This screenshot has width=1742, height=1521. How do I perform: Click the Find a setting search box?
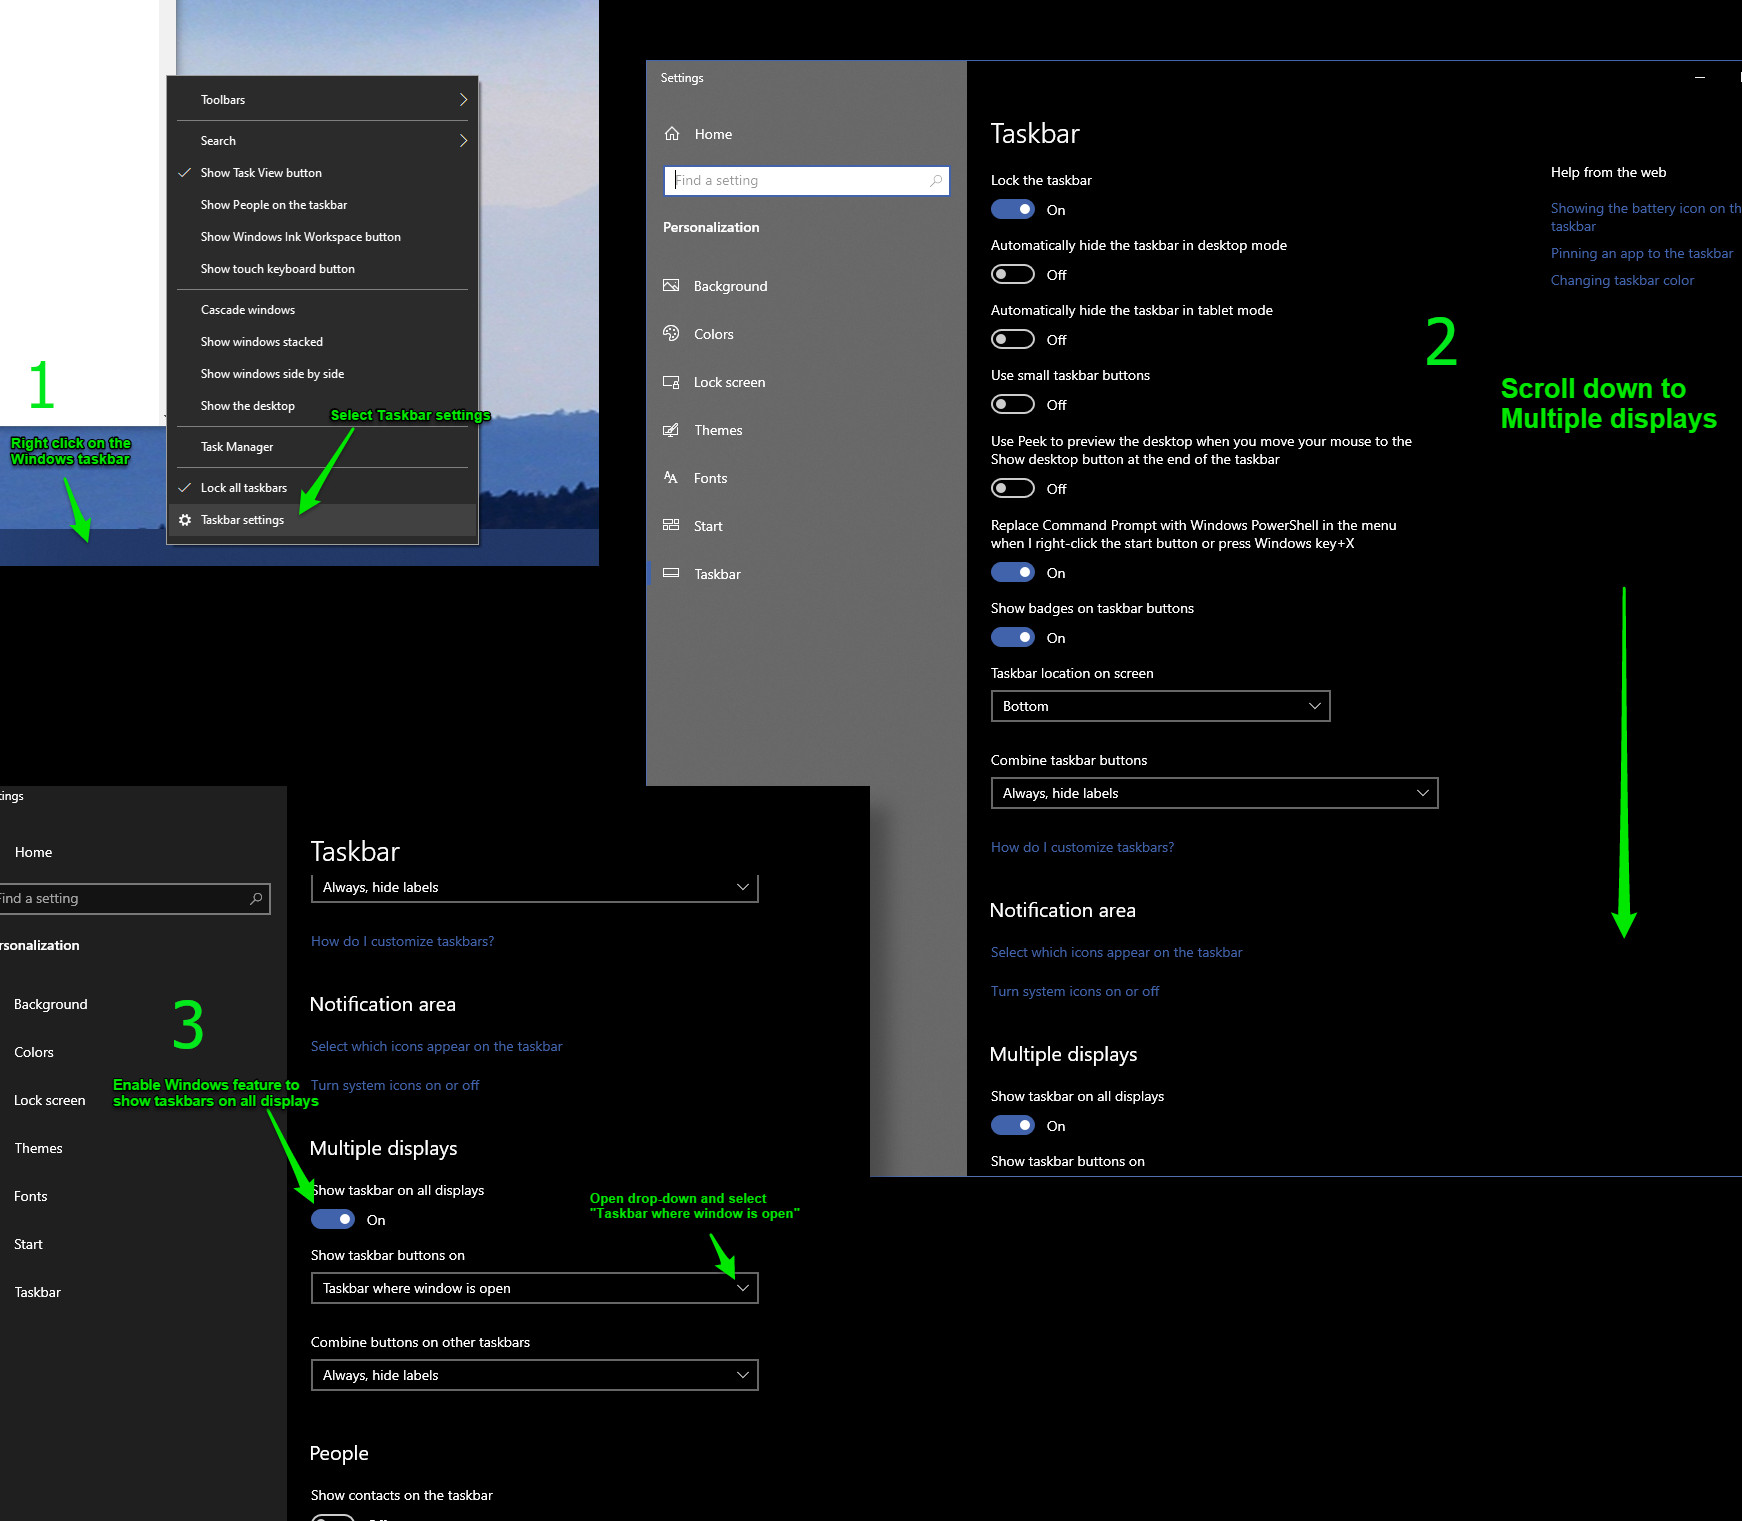pos(800,181)
